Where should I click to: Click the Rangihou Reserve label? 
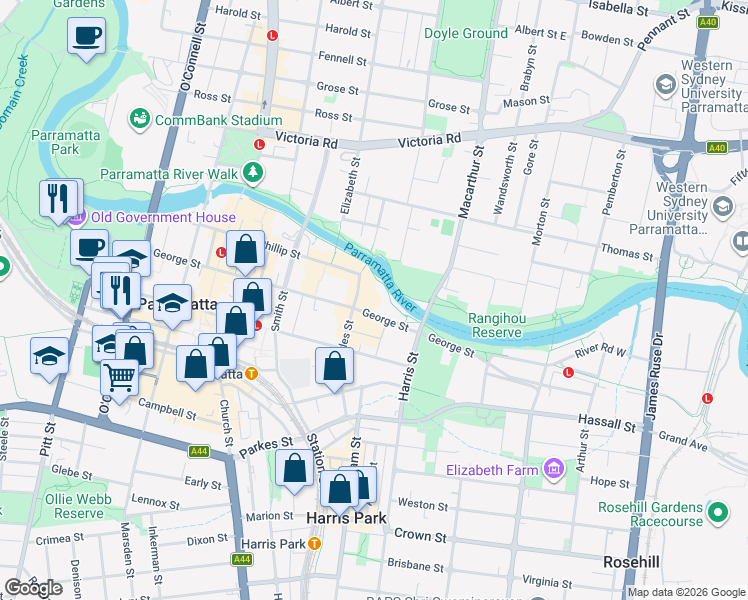pos(497,325)
